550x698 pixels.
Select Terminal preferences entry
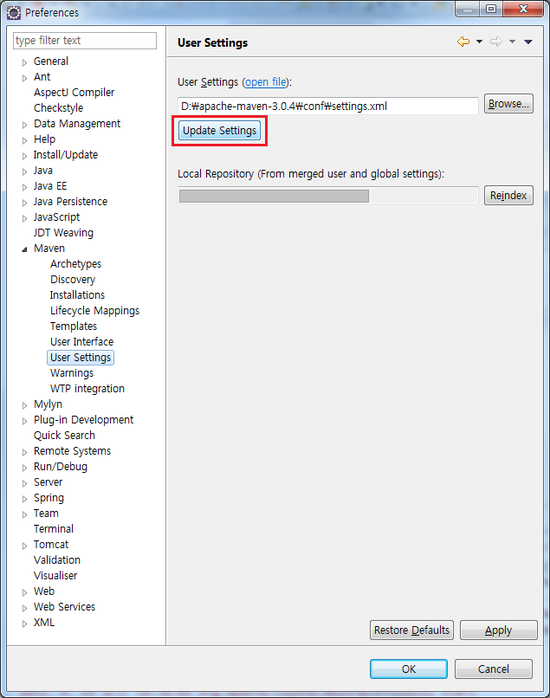click(53, 529)
